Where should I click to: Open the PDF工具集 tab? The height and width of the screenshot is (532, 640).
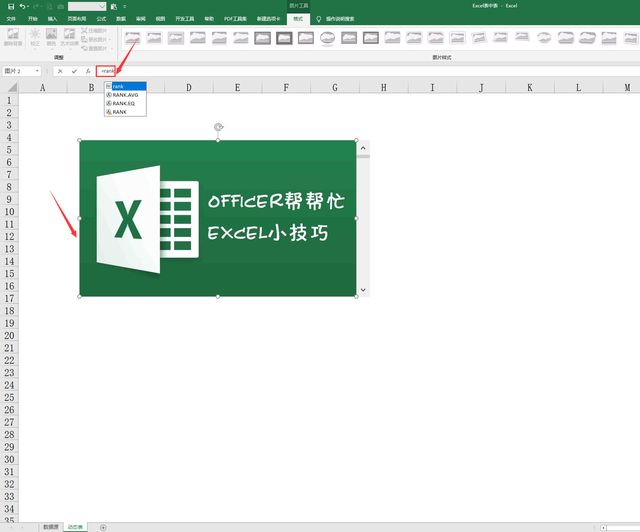point(235,19)
